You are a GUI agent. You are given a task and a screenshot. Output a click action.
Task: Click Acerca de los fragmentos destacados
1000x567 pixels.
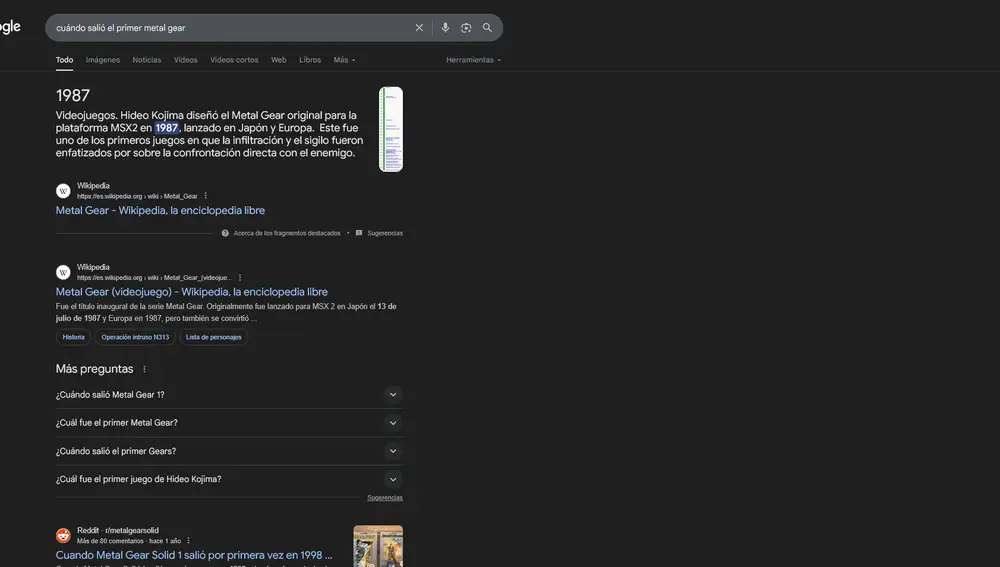click(287, 233)
